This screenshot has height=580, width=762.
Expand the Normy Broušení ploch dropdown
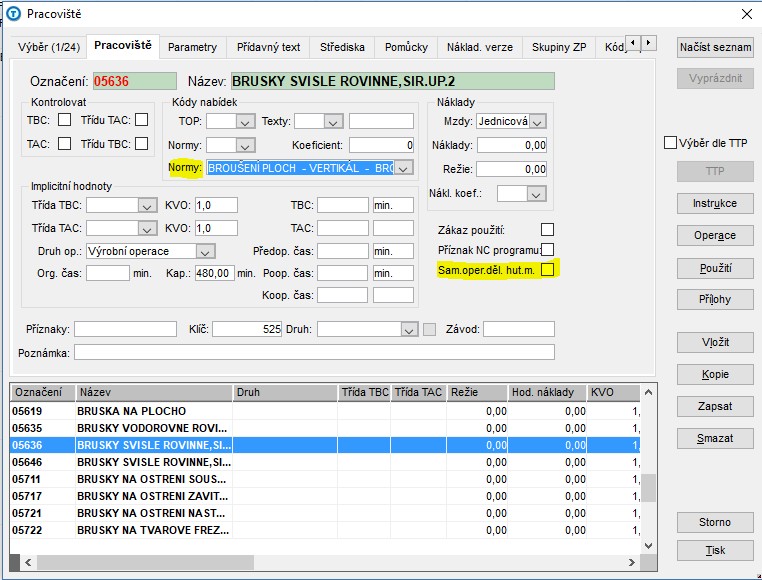(403, 168)
